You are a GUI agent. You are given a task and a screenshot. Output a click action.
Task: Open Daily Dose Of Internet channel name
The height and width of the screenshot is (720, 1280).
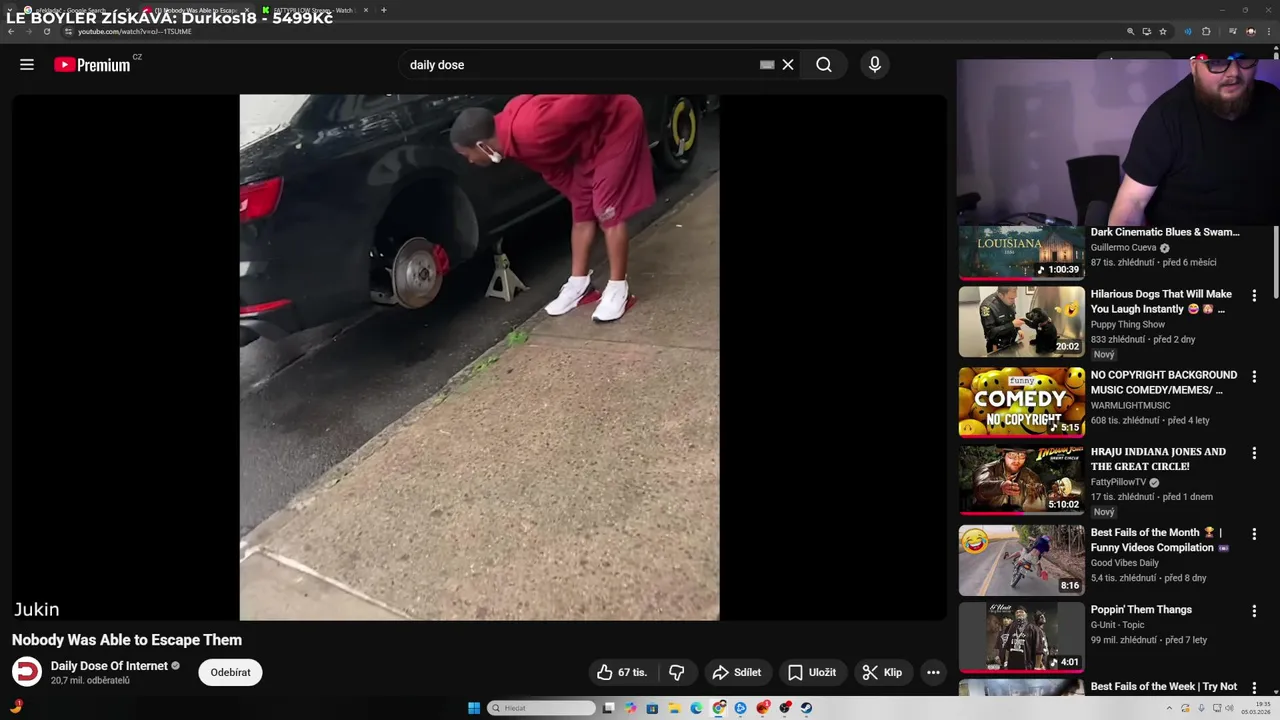109,666
